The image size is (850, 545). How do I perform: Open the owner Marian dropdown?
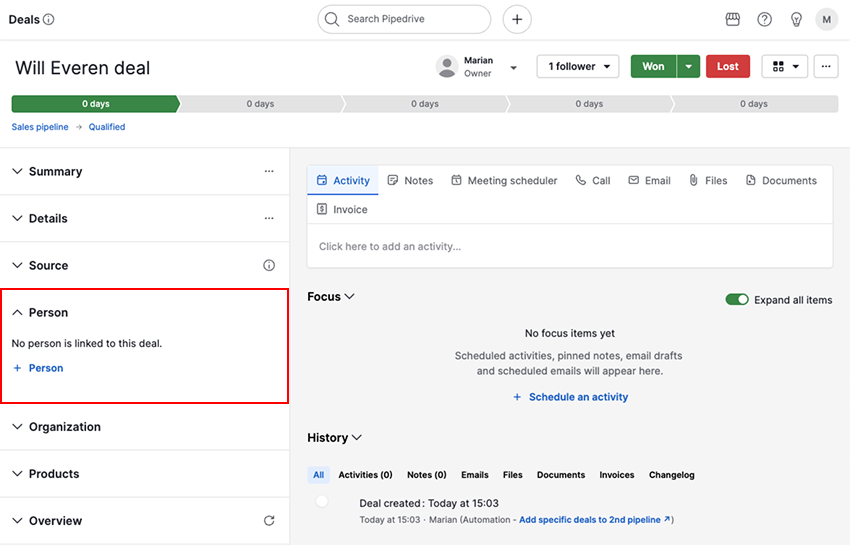coord(513,67)
